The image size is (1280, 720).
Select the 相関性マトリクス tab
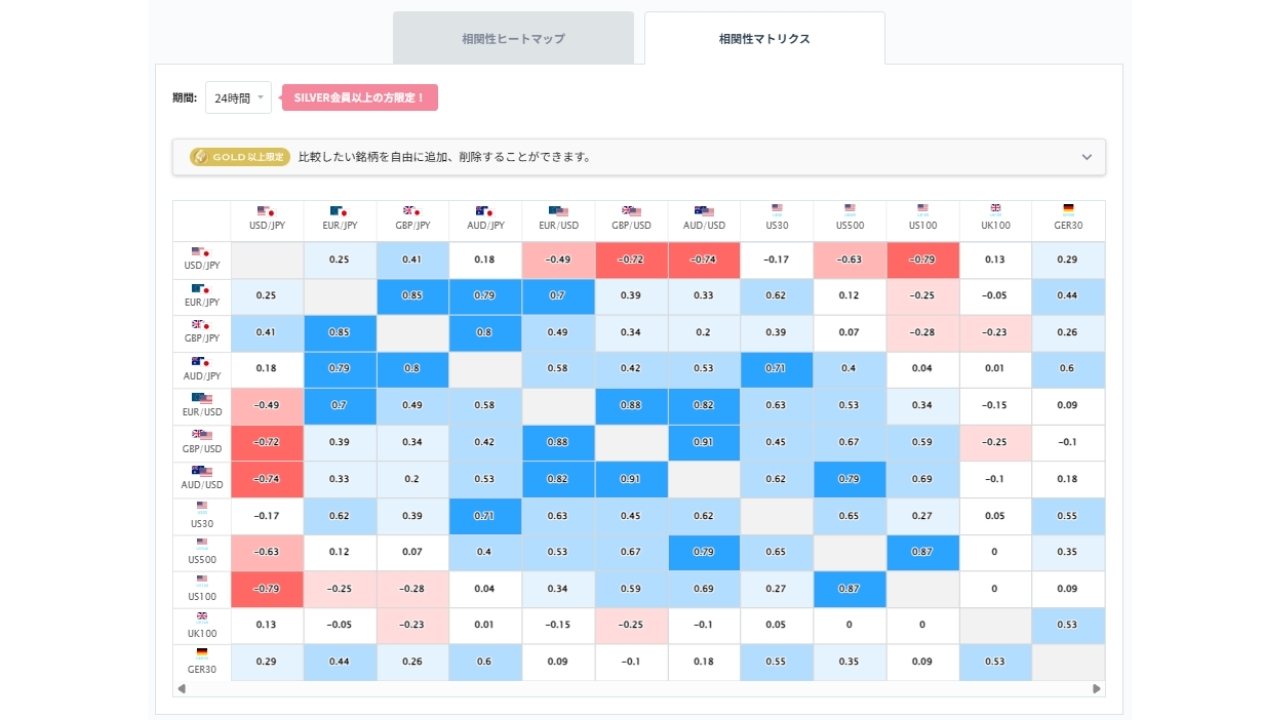(x=764, y=39)
